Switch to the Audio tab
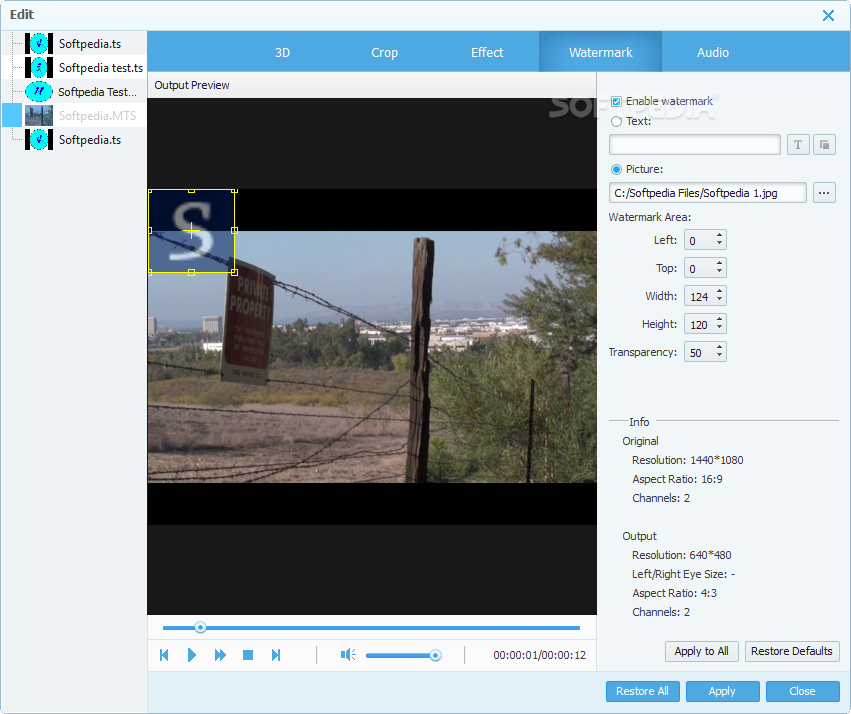This screenshot has width=851, height=714. (x=713, y=52)
